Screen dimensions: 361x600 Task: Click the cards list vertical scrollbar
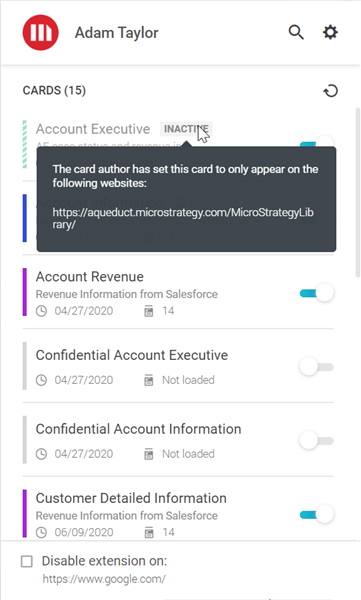[x=358, y=192]
